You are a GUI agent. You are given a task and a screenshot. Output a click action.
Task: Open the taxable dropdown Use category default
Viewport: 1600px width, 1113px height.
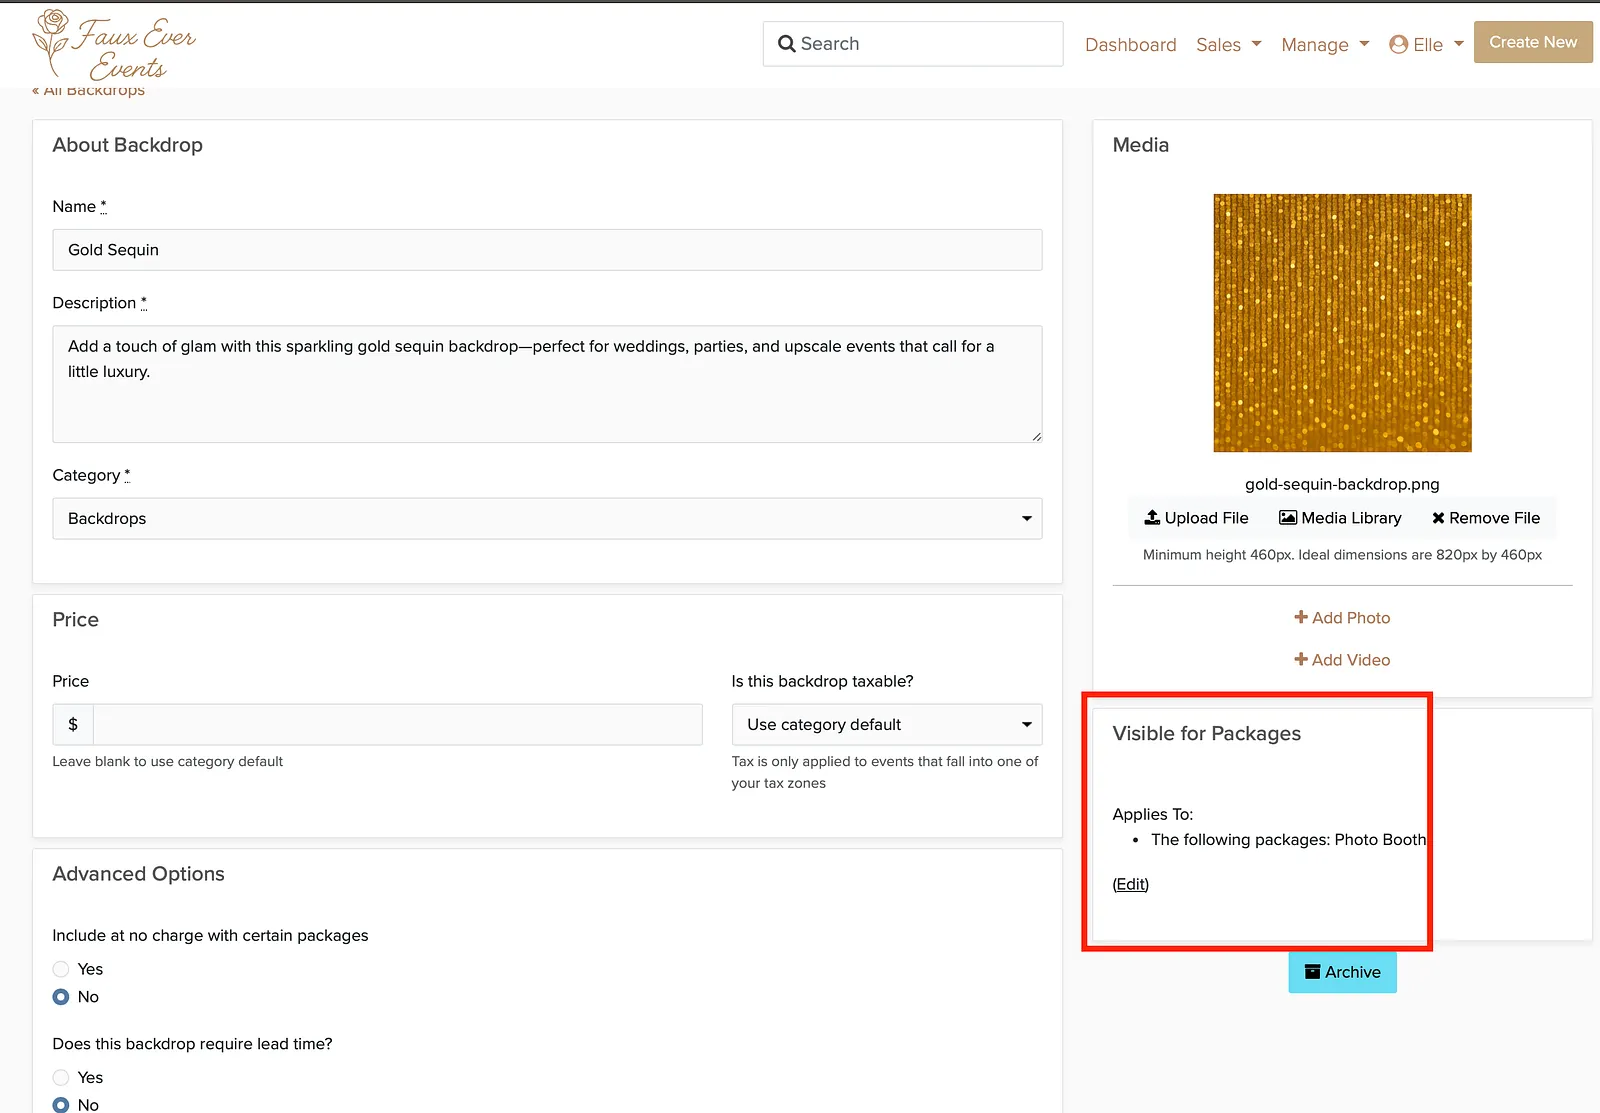pyautogui.click(x=887, y=724)
